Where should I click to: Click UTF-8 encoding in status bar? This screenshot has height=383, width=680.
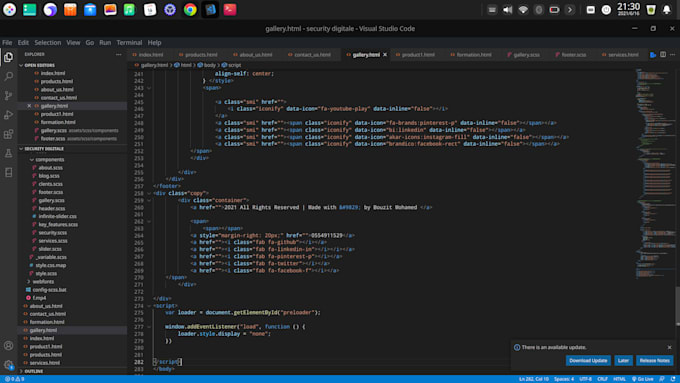(x=585, y=379)
